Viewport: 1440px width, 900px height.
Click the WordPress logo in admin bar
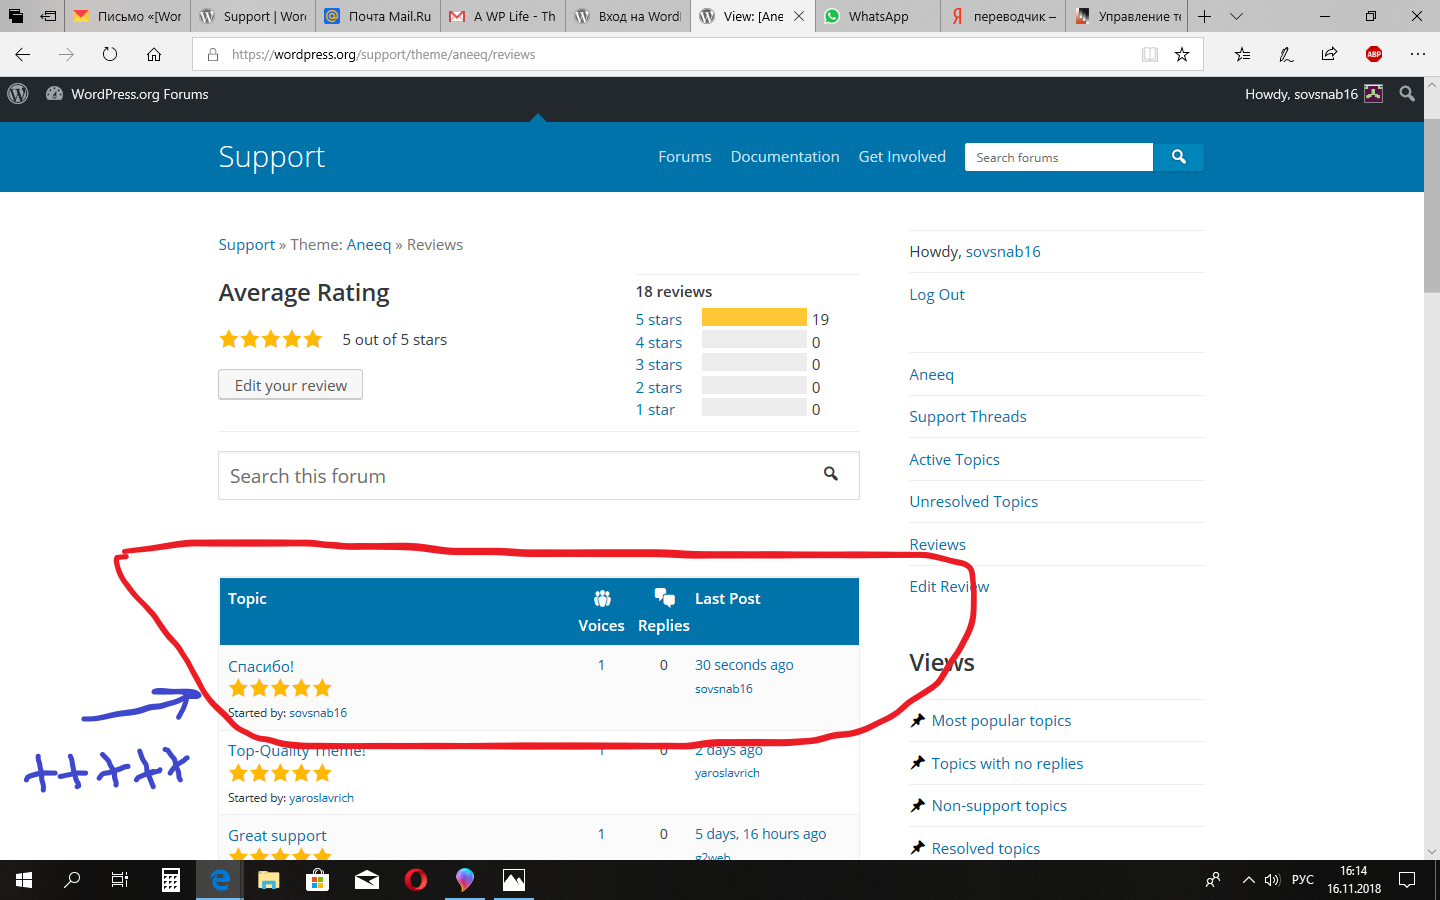coord(18,94)
